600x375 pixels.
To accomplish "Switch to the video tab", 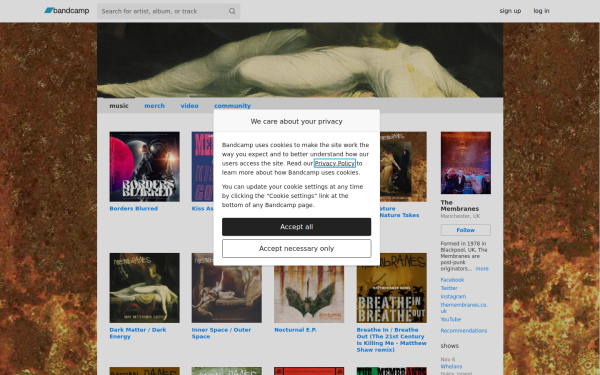I will coord(189,106).
